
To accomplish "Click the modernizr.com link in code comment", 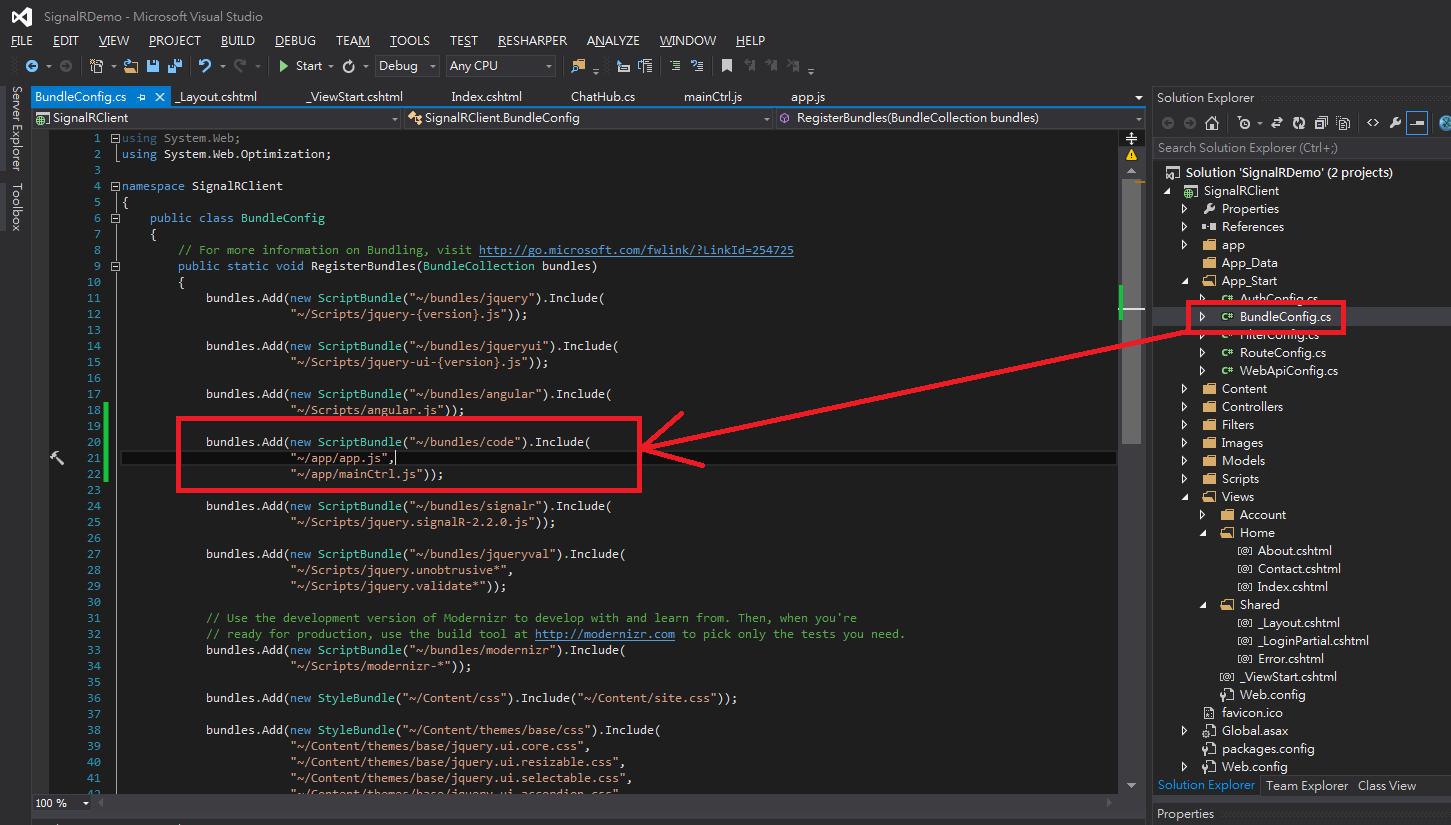I will coord(604,634).
